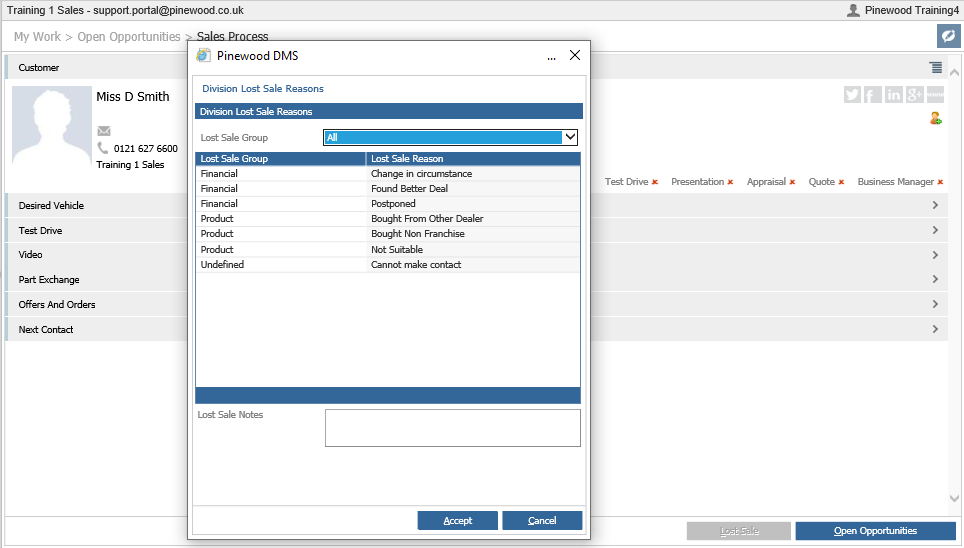Sort by Lost Sale Group column header

coord(280,159)
